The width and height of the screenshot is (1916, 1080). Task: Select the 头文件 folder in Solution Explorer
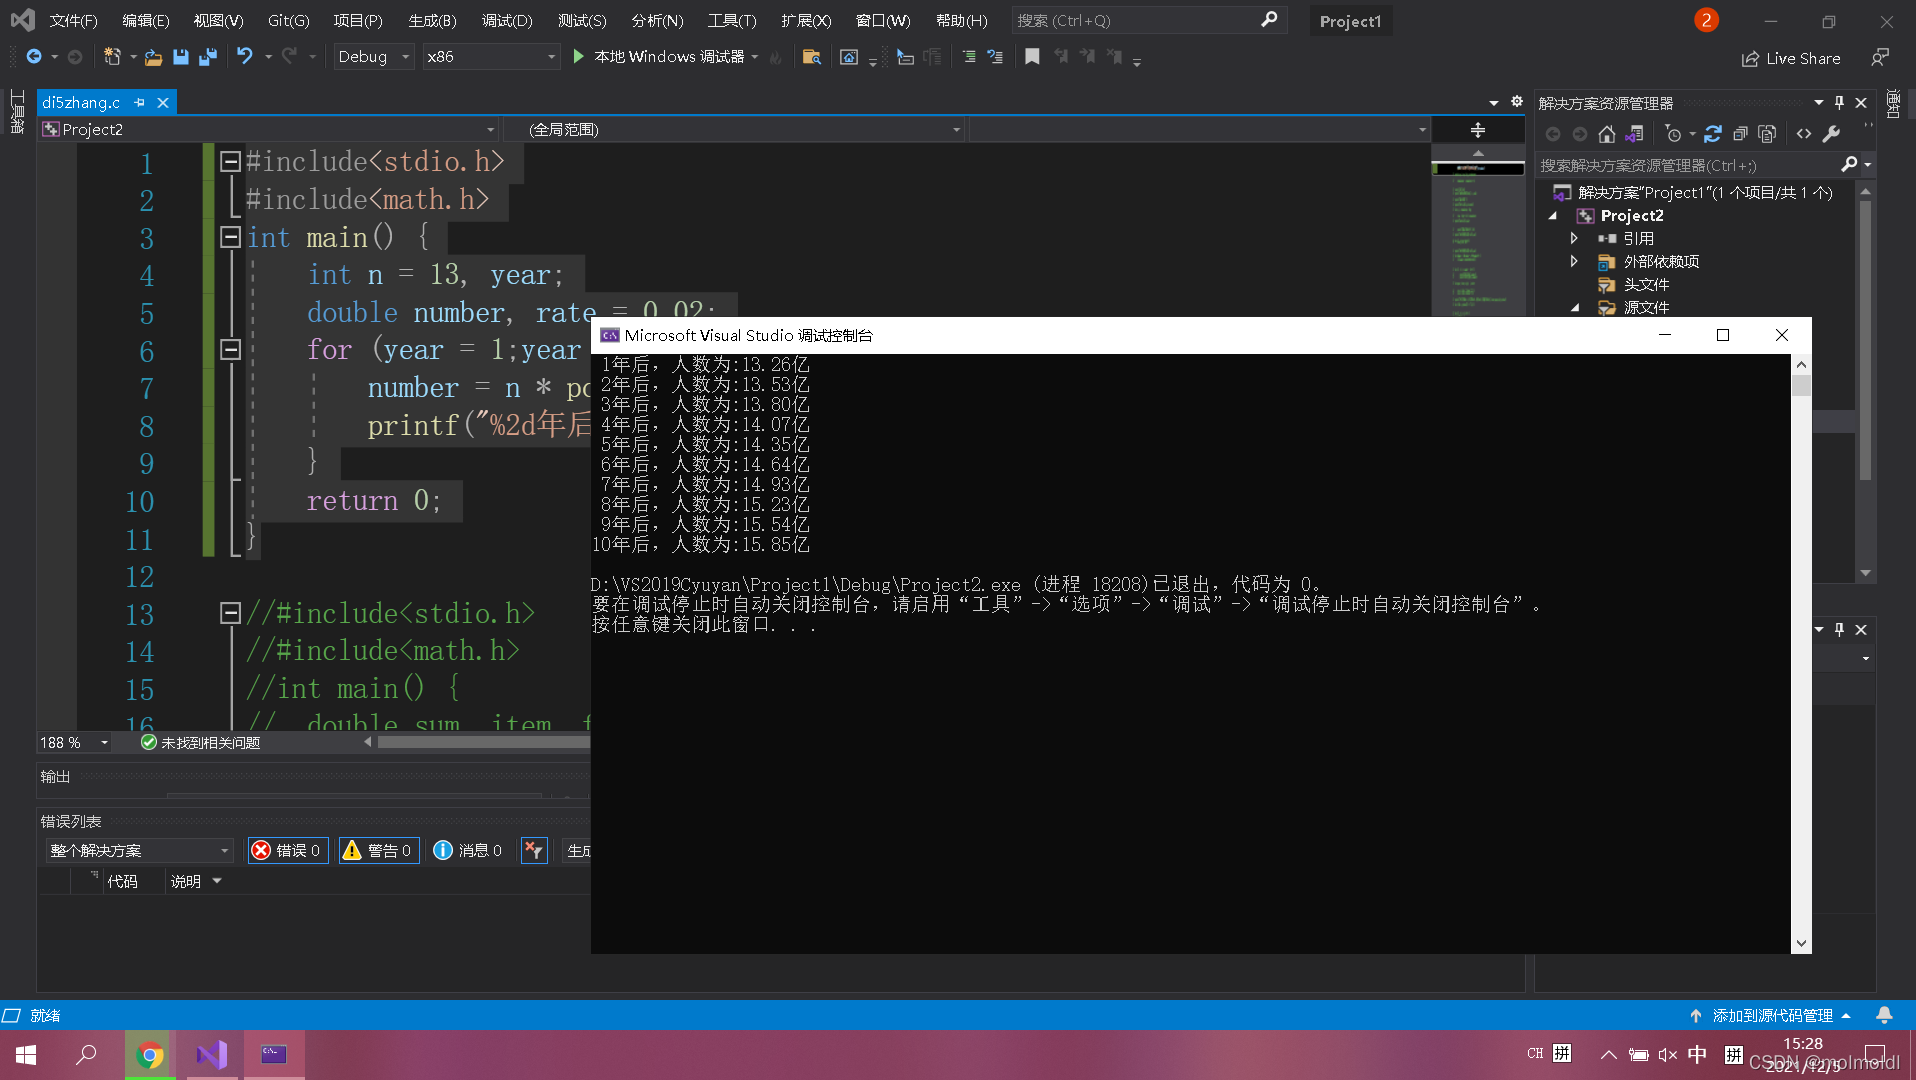click(x=1646, y=284)
